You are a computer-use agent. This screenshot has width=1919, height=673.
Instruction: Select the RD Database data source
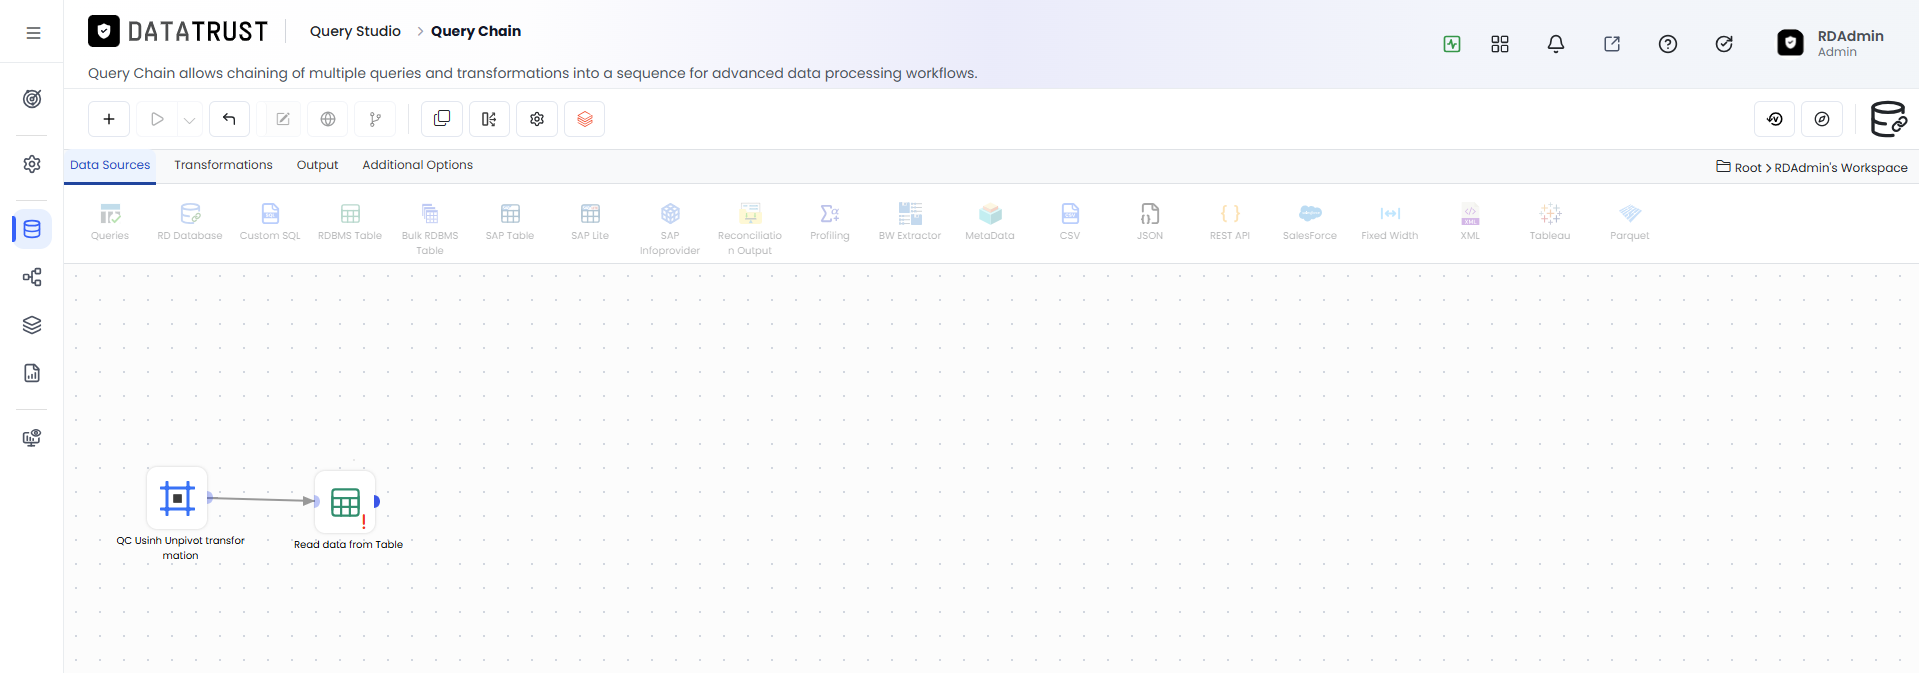click(x=190, y=222)
